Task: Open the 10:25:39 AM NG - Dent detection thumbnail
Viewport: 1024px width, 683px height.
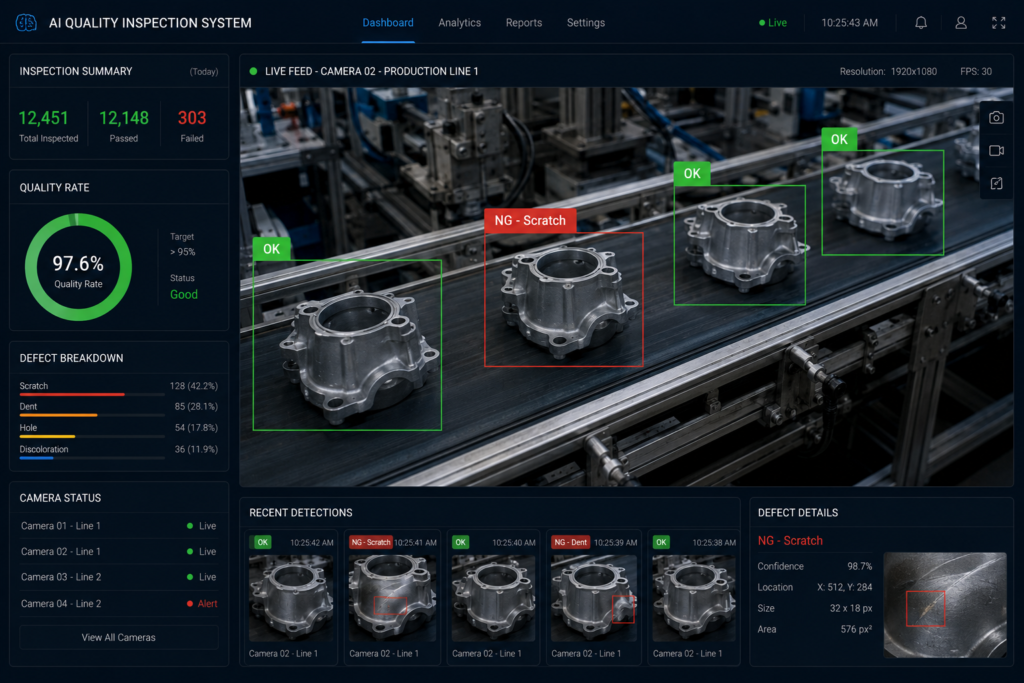Action: point(594,597)
